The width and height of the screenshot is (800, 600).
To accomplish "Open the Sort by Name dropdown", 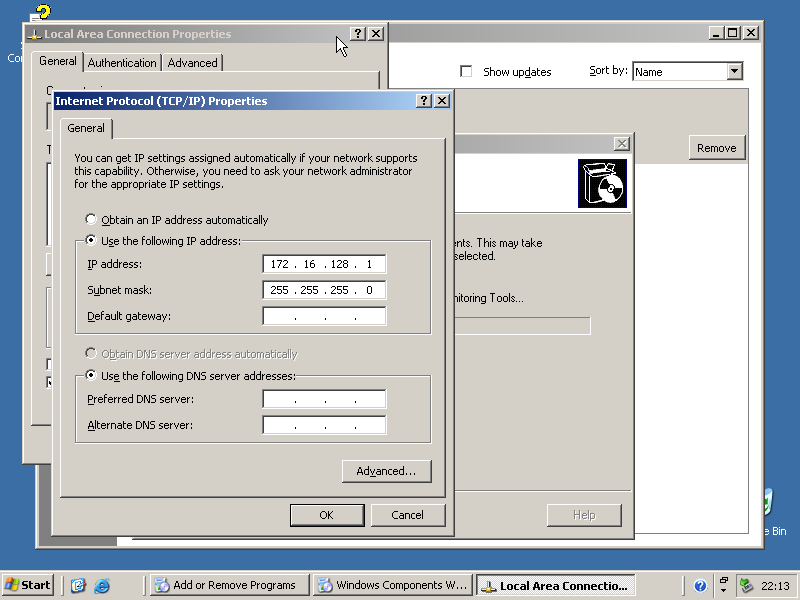I will click(x=734, y=72).
